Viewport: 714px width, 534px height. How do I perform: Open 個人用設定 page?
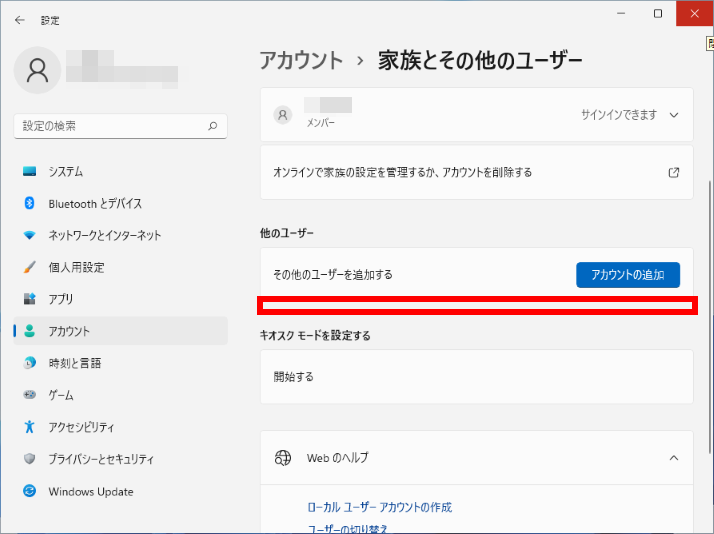click(x=121, y=267)
